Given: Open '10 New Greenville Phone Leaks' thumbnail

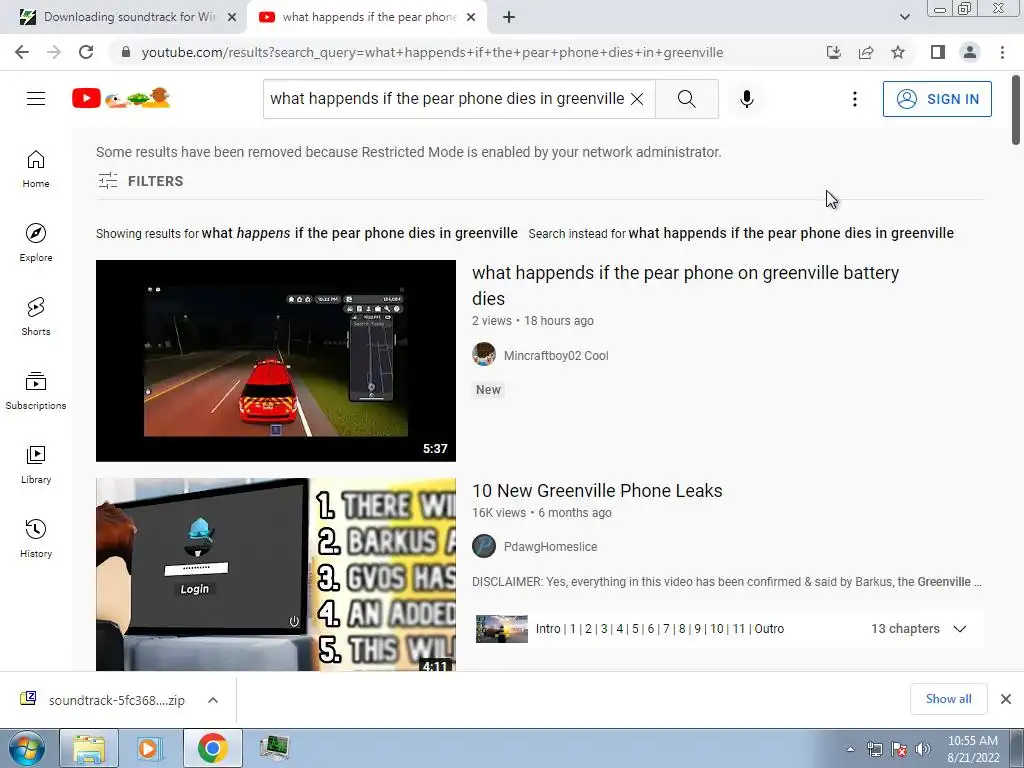Looking at the screenshot, I should click(x=276, y=574).
